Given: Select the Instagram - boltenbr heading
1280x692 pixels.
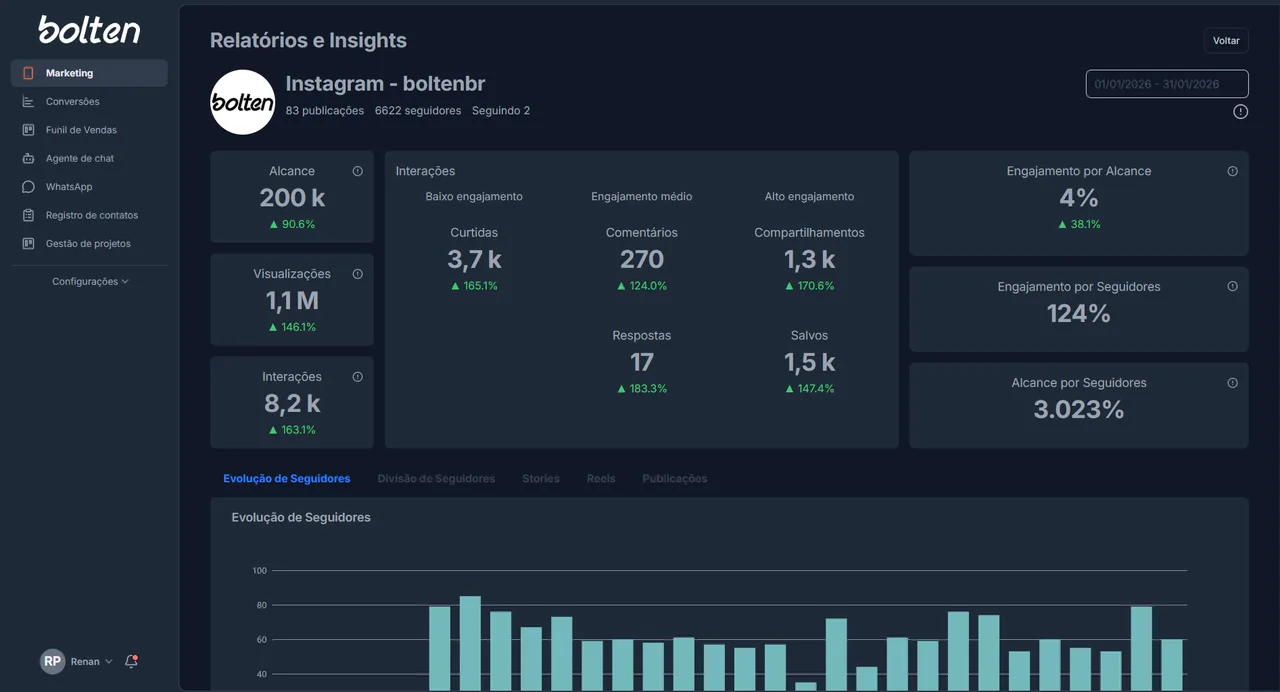Looking at the screenshot, I should tap(386, 84).
